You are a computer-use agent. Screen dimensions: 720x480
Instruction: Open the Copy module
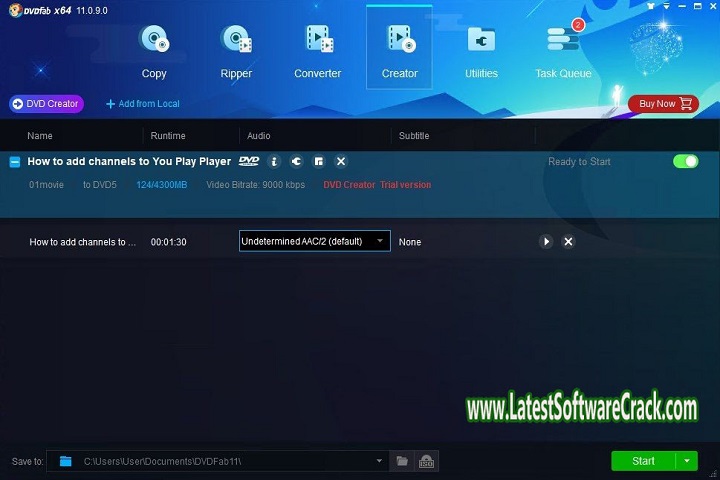pos(154,50)
